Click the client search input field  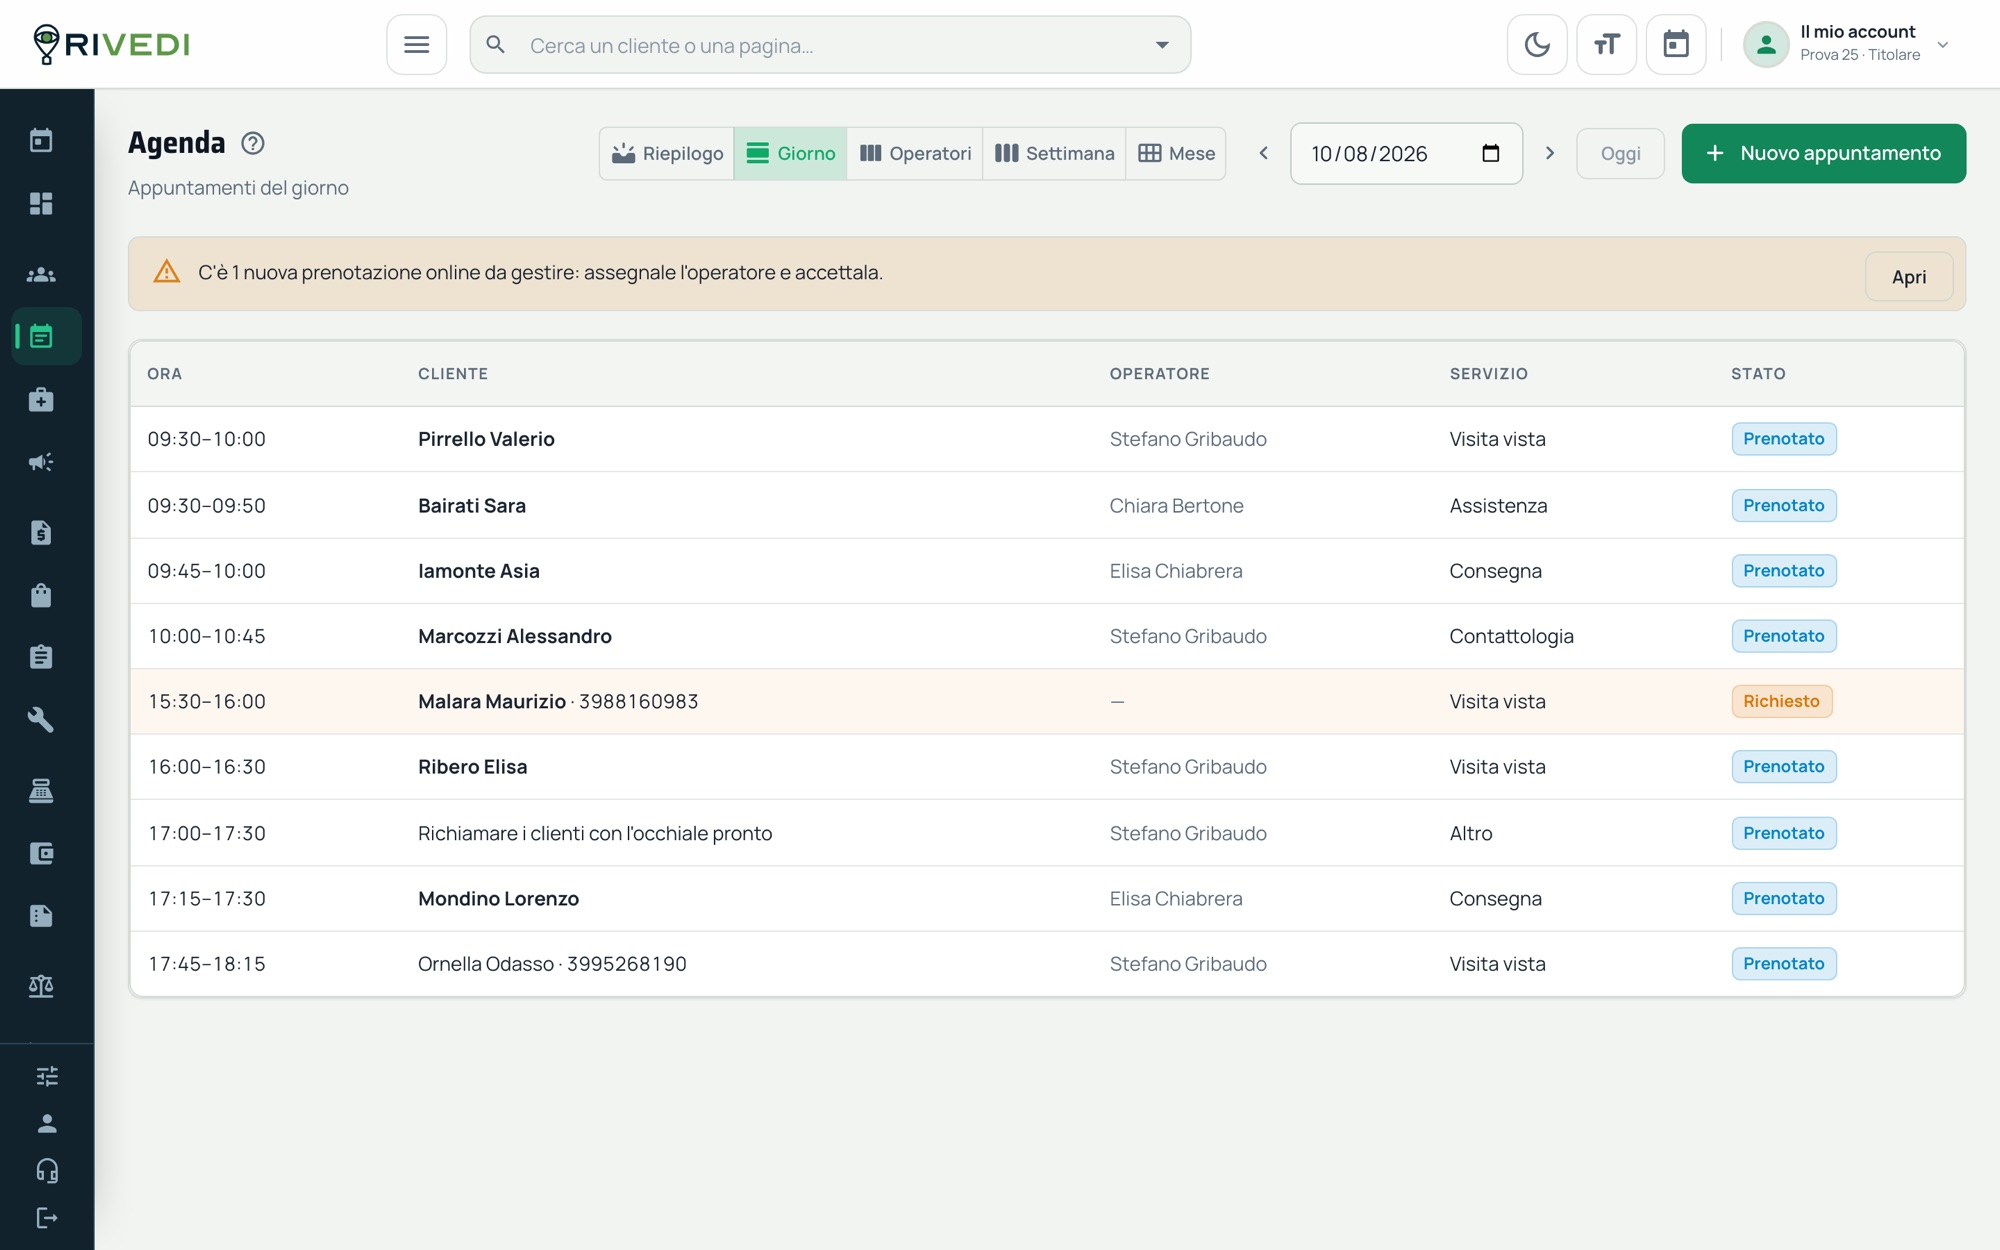(830, 45)
